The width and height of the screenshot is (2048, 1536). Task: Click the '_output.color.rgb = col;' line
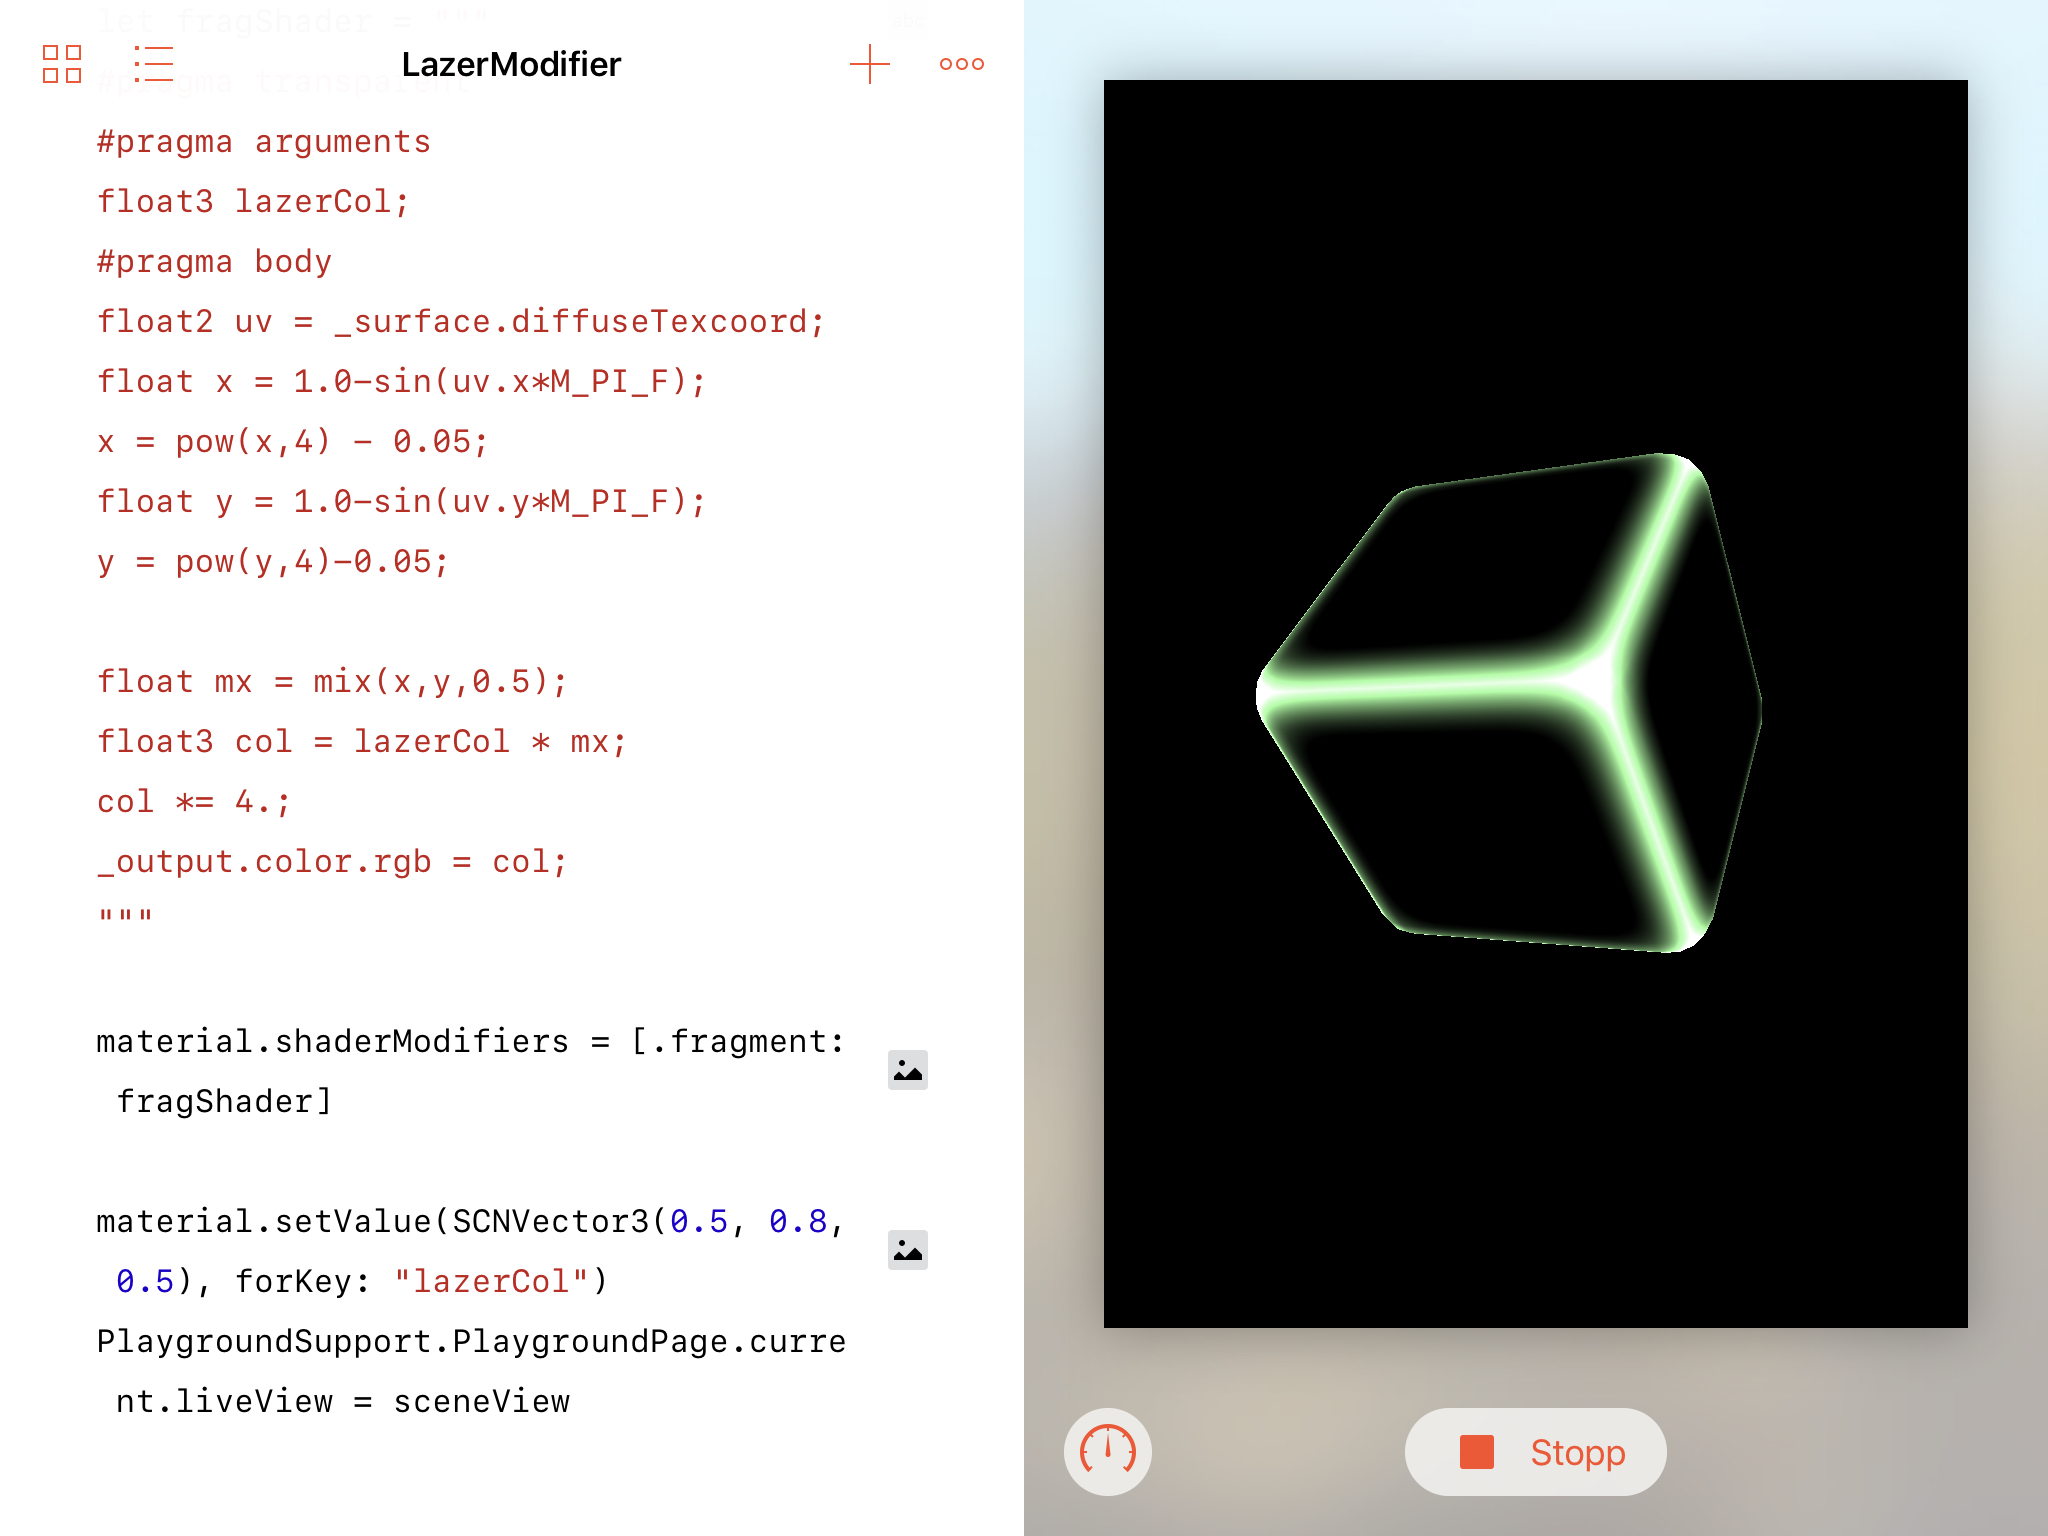[x=333, y=862]
